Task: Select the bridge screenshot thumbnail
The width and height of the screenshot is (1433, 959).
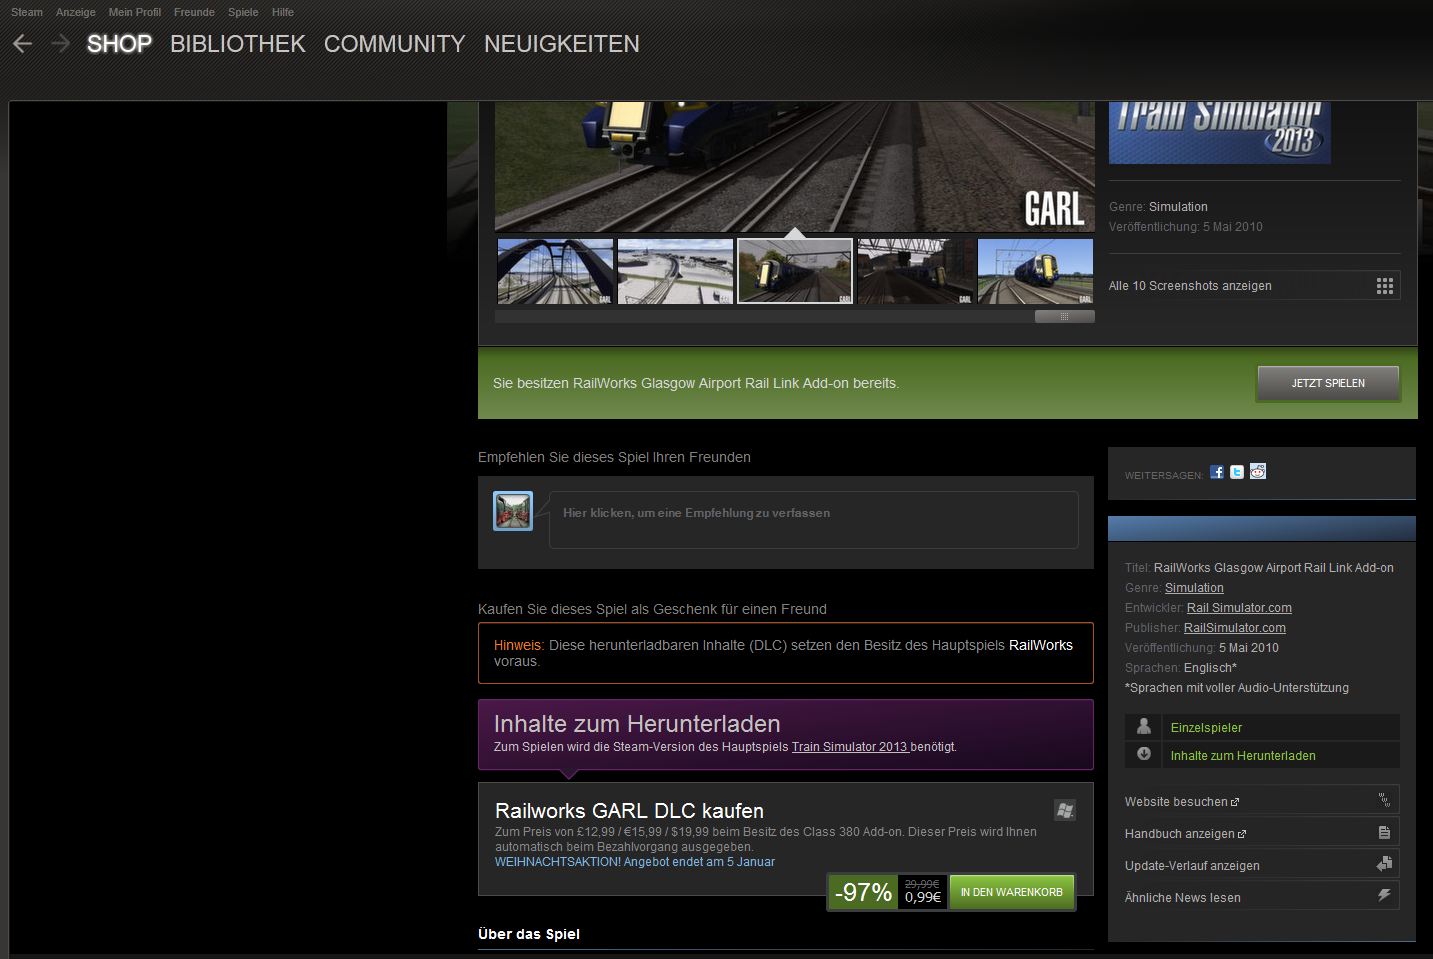Action: pyautogui.click(x=555, y=271)
